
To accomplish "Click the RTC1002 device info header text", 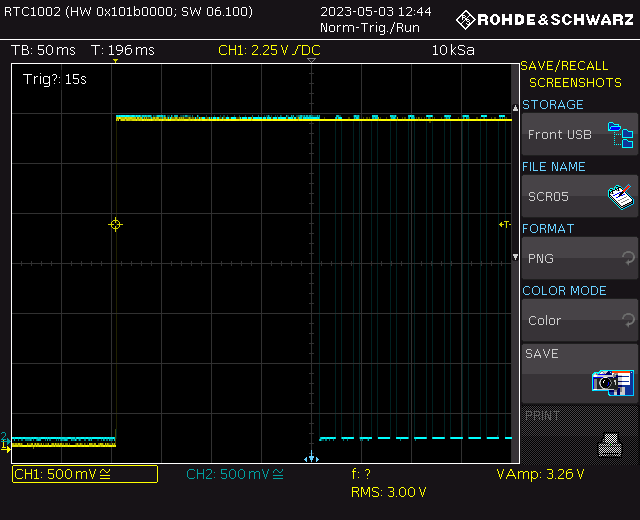I will [x=128, y=11].
